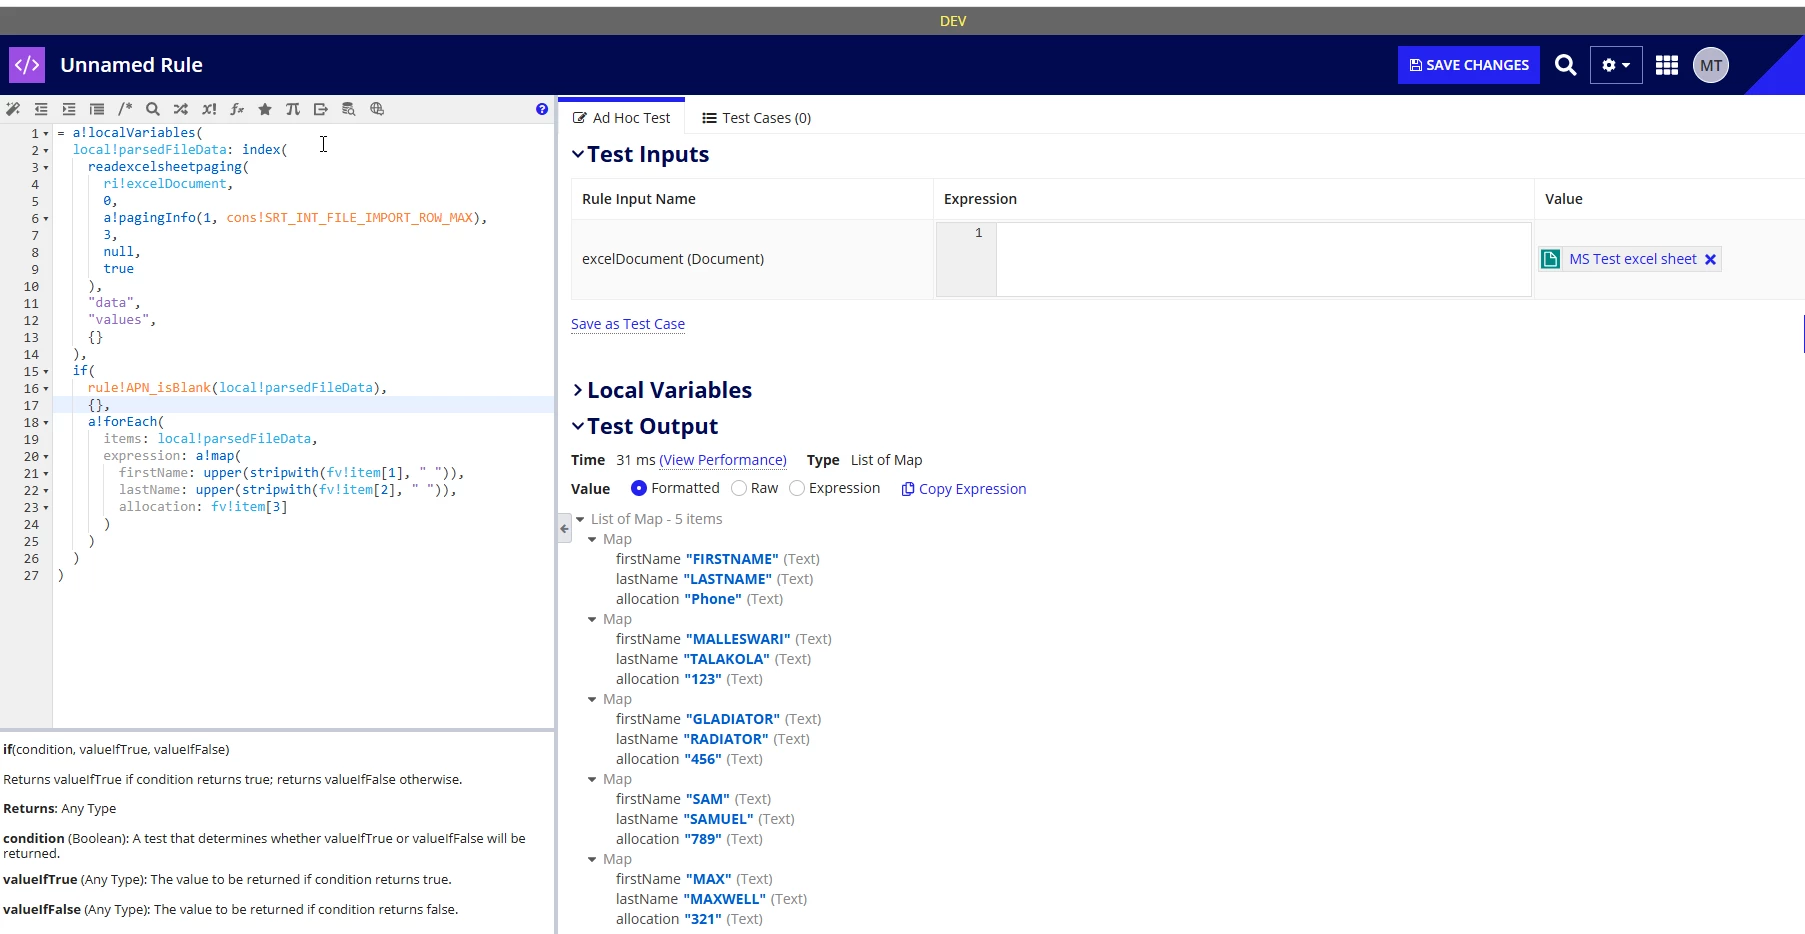Click the Save as Test Case link
This screenshot has width=1805, height=934.
point(628,324)
